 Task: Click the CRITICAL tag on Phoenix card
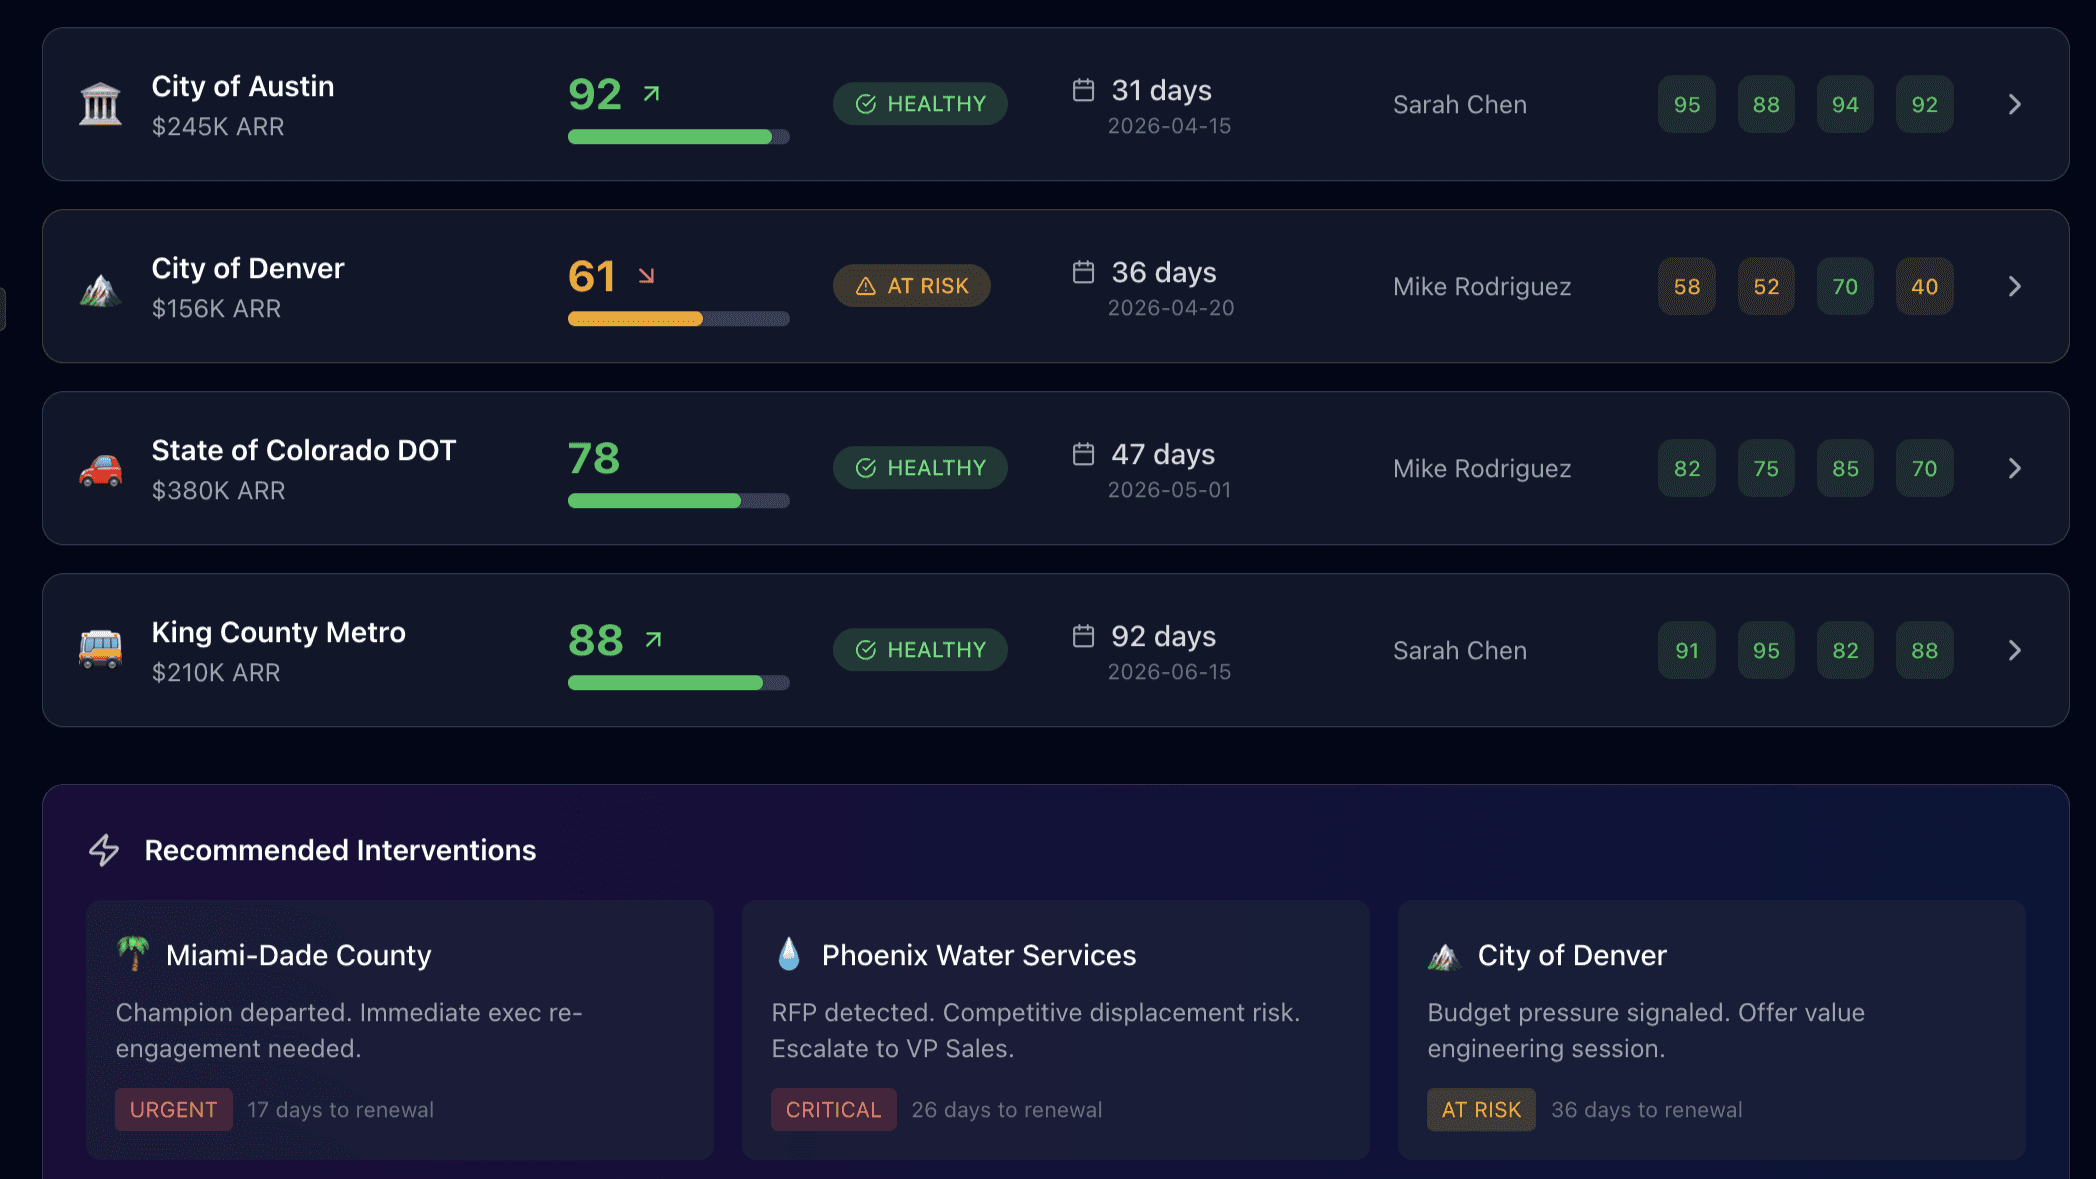click(833, 1110)
